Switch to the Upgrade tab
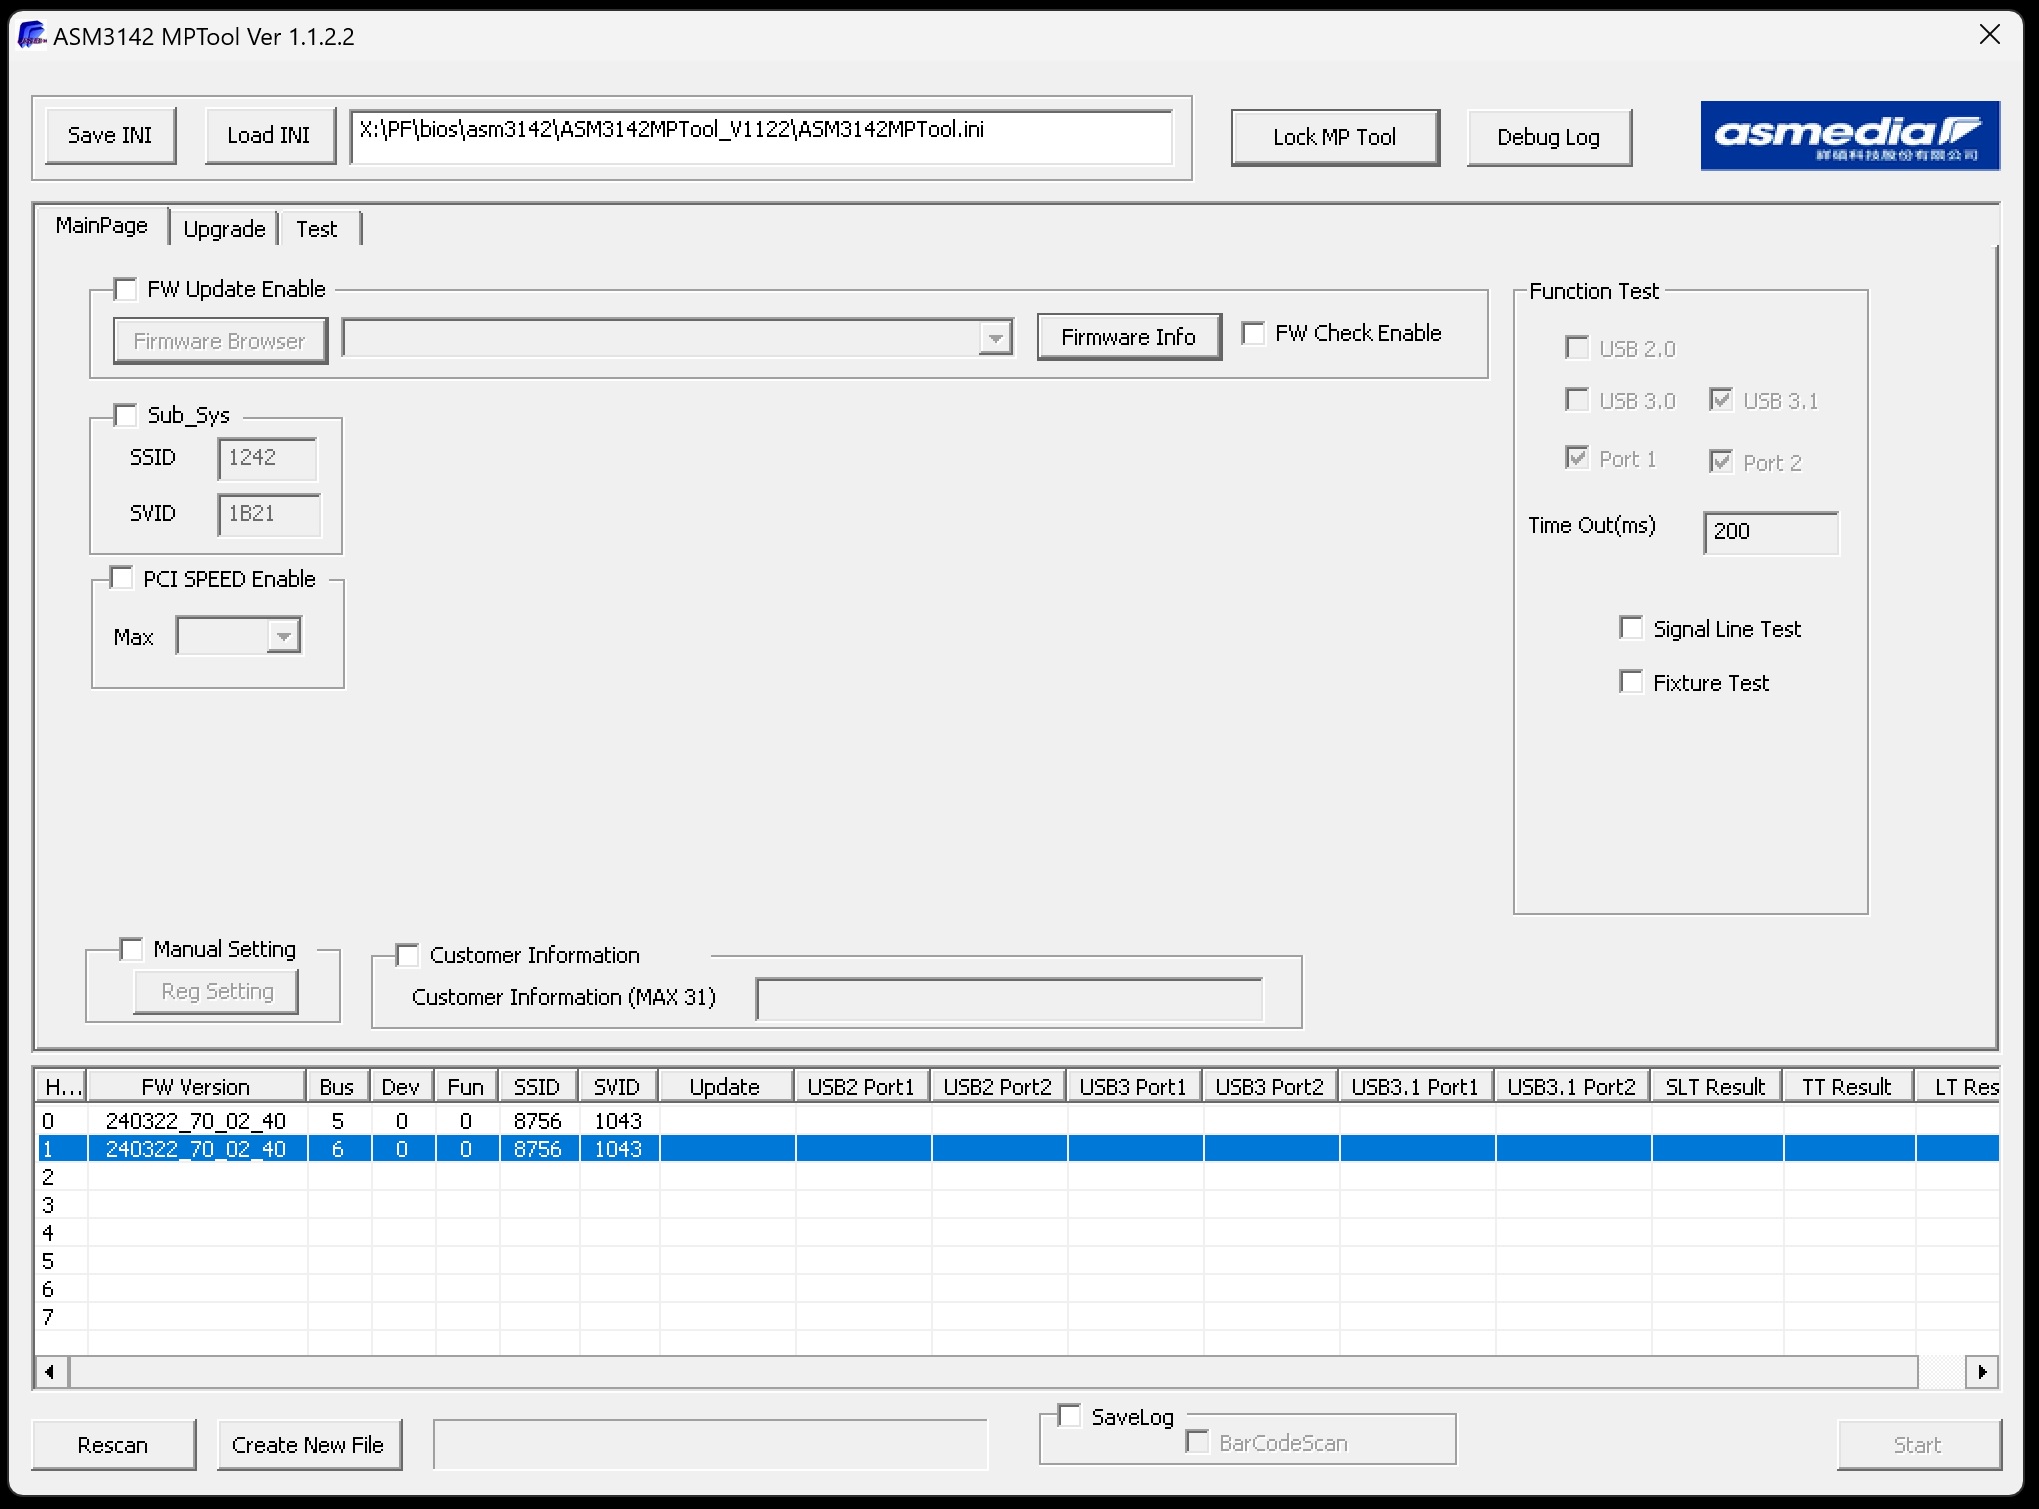 coord(224,229)
